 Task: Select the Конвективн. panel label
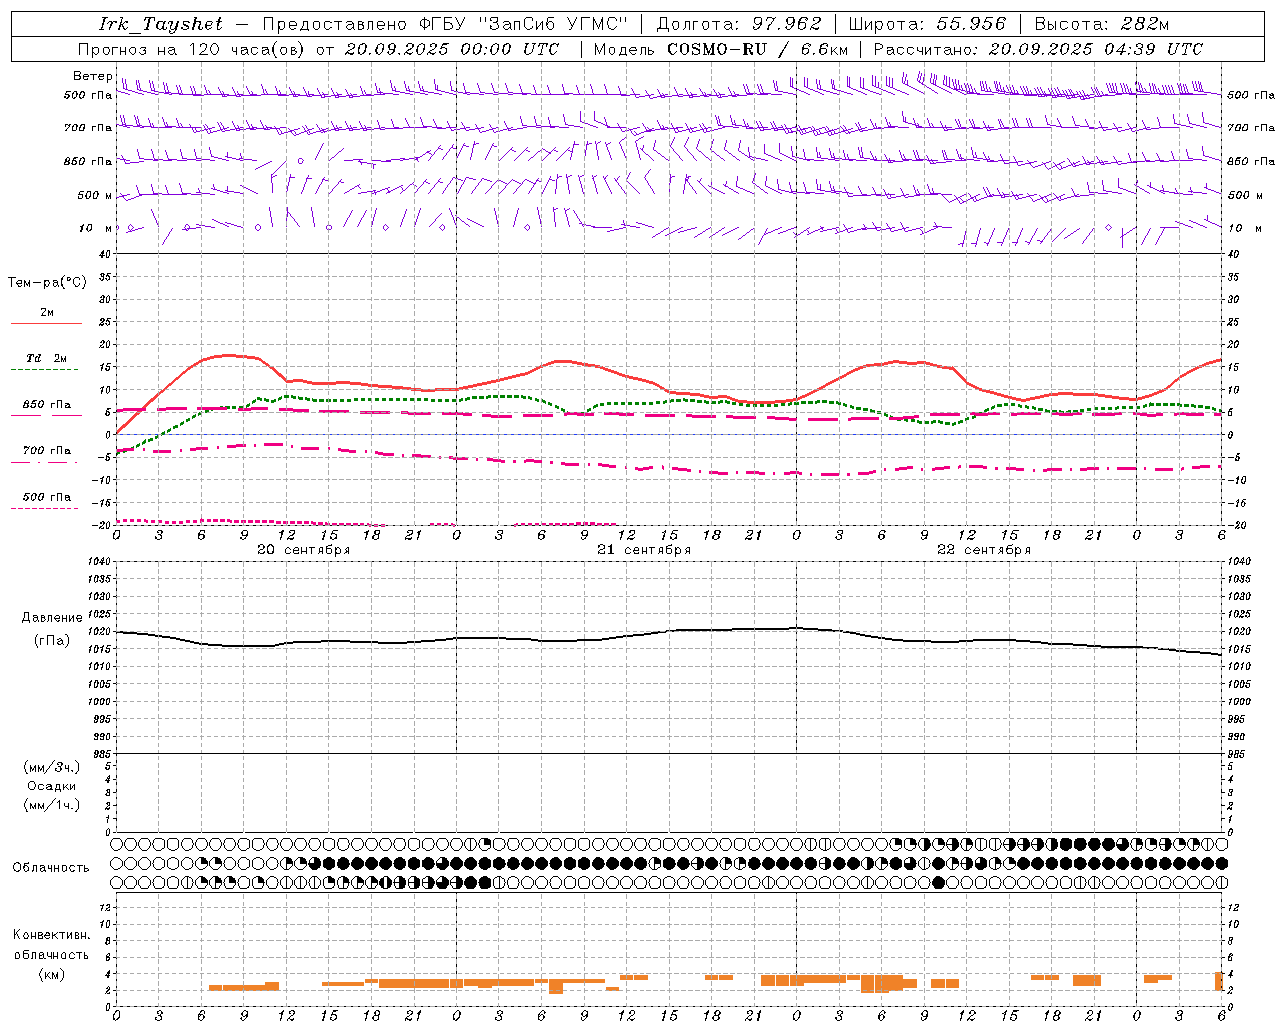51,935
